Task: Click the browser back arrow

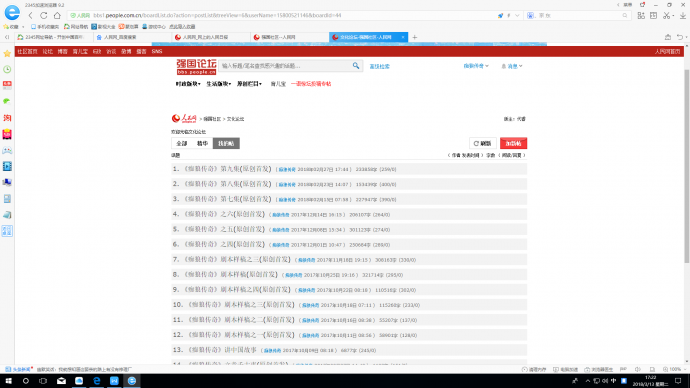Action: click(x=30, y=15)
